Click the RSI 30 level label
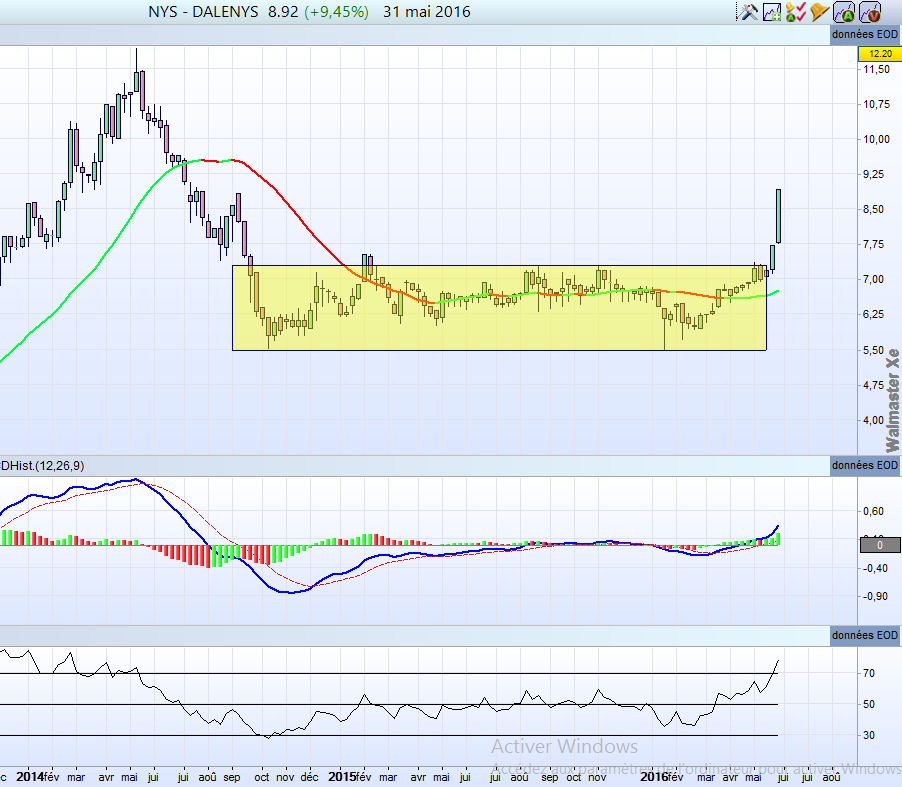 (x=869, y=735)
